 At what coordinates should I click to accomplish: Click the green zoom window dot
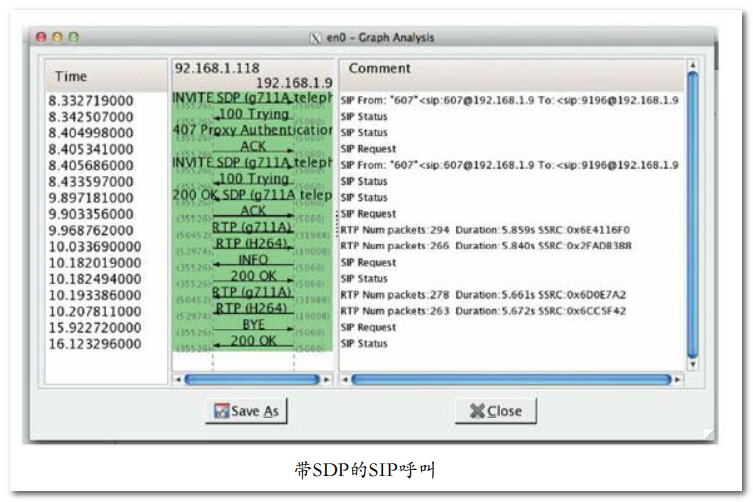pos(73,37)
